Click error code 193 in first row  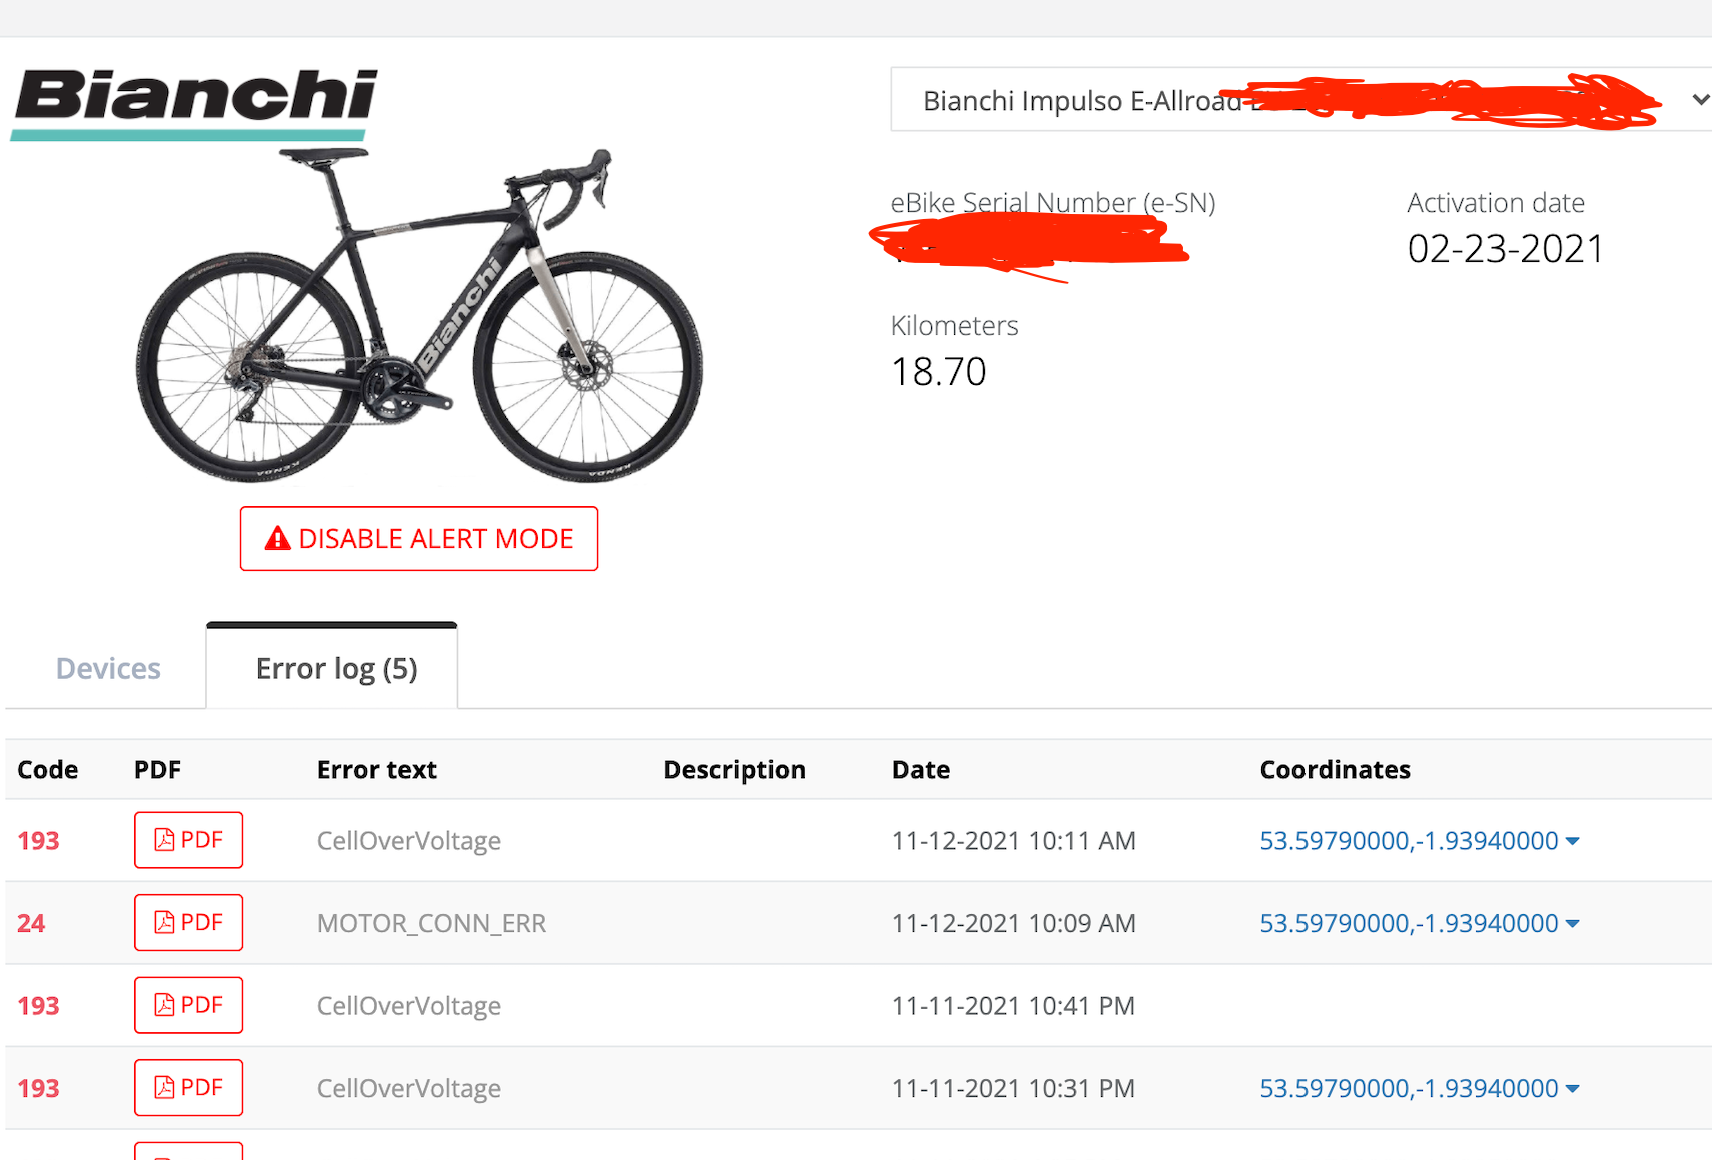pos(38,841)
